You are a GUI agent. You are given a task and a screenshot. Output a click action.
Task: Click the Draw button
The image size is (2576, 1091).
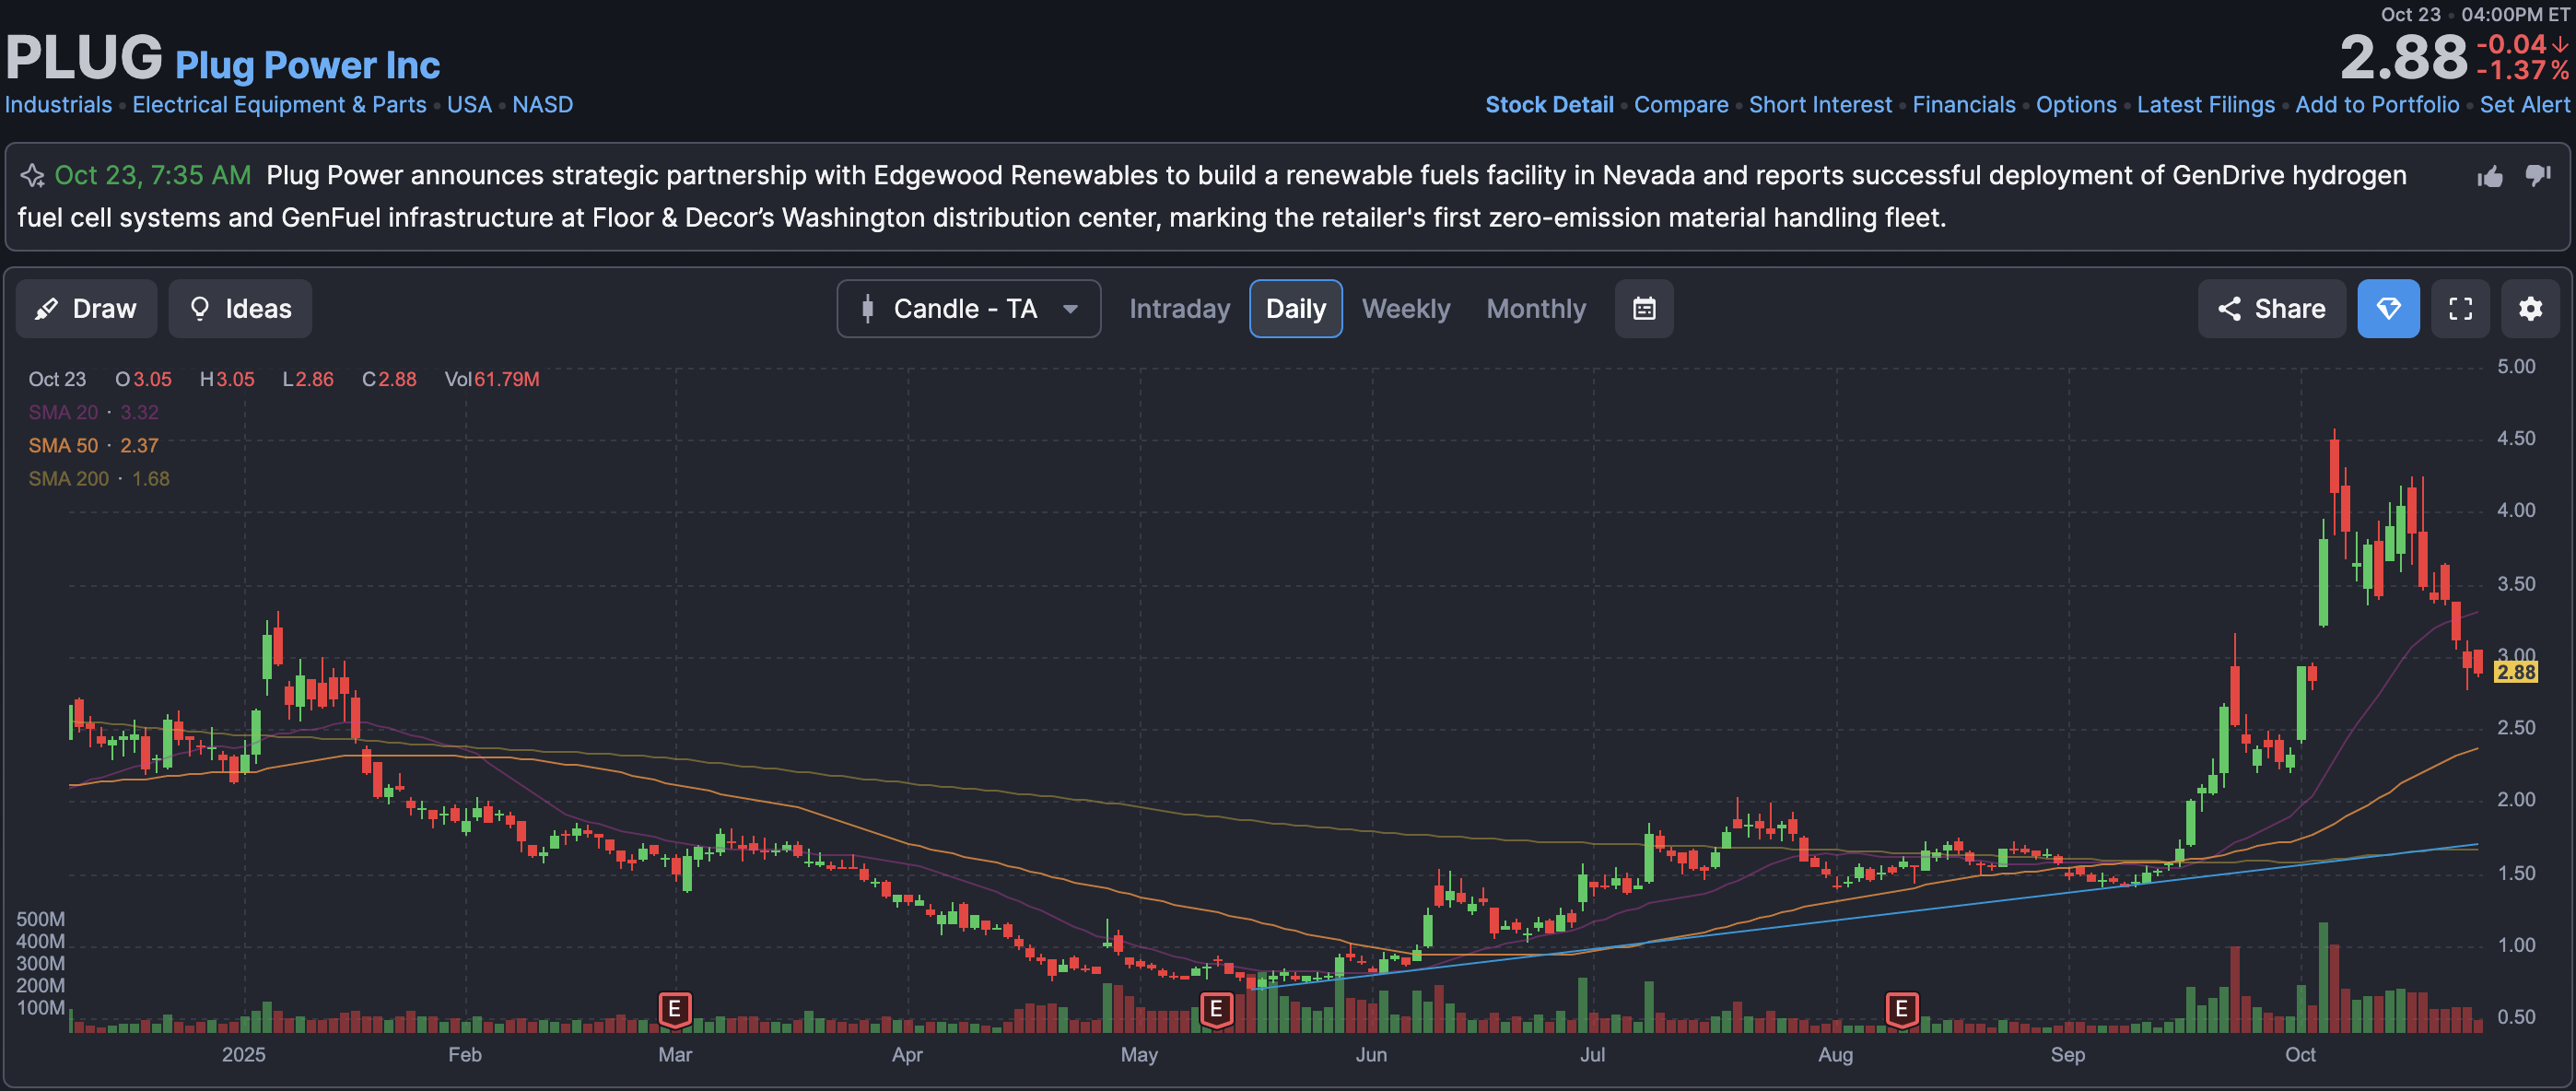[x=86, y=309]
